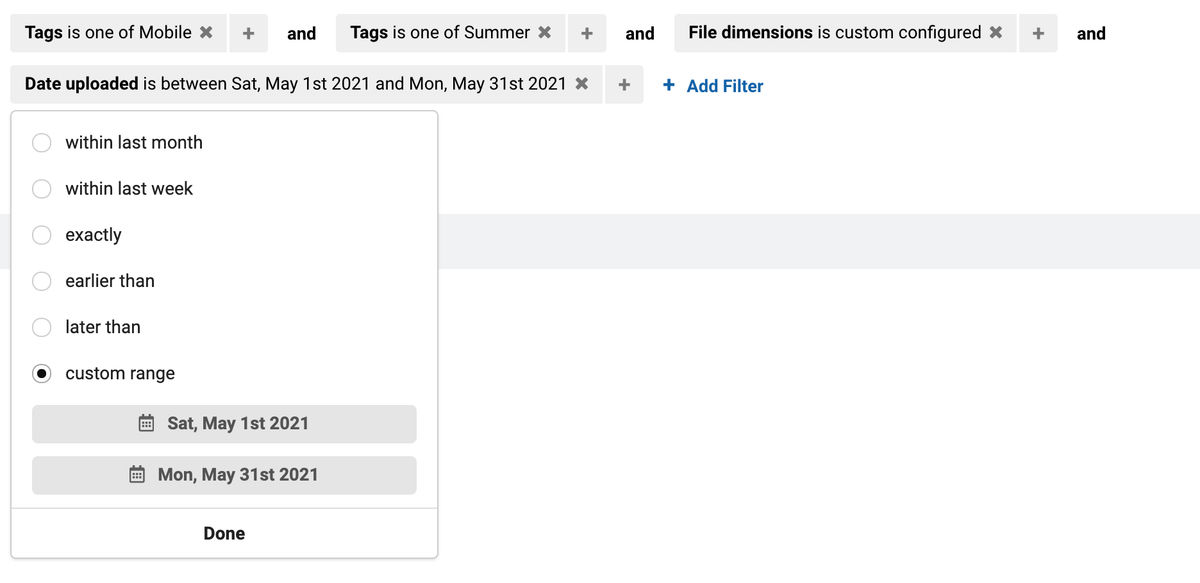Add condition after Tags Mobile filter
This screenshot has height=583, width=1200.
(x=248, y=33)
